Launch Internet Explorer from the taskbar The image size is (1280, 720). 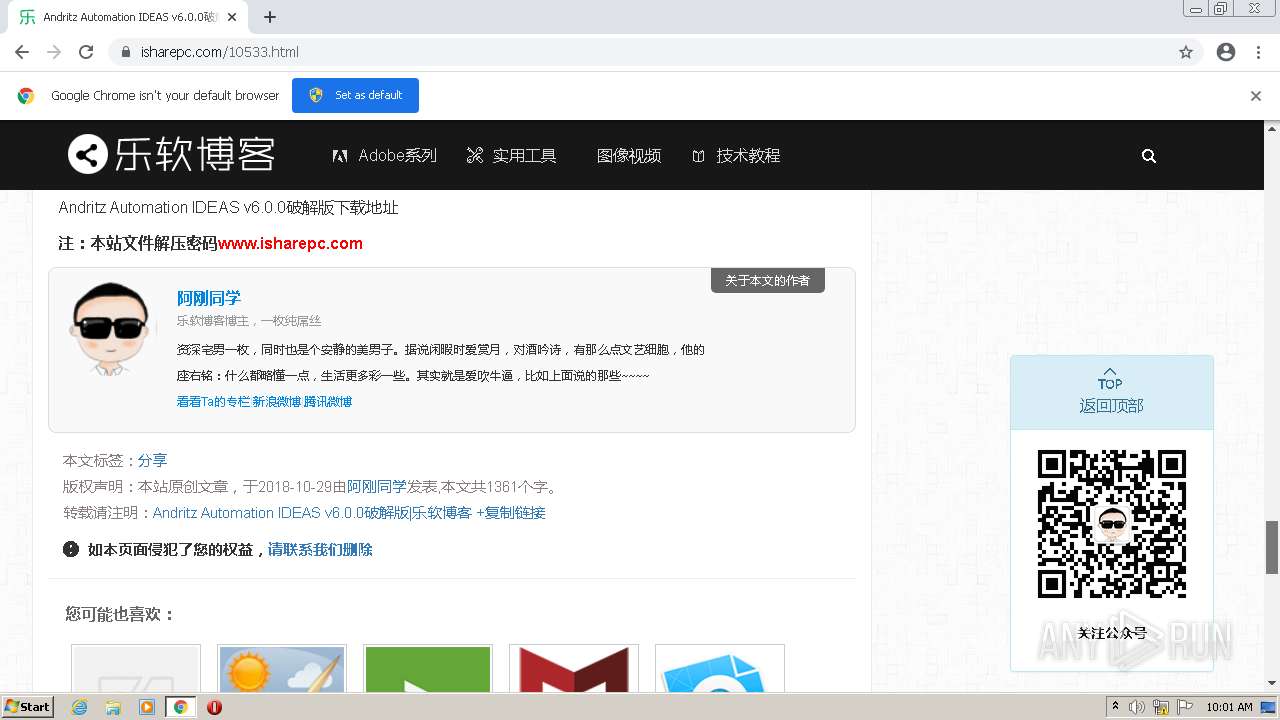(x=80, y=707)
